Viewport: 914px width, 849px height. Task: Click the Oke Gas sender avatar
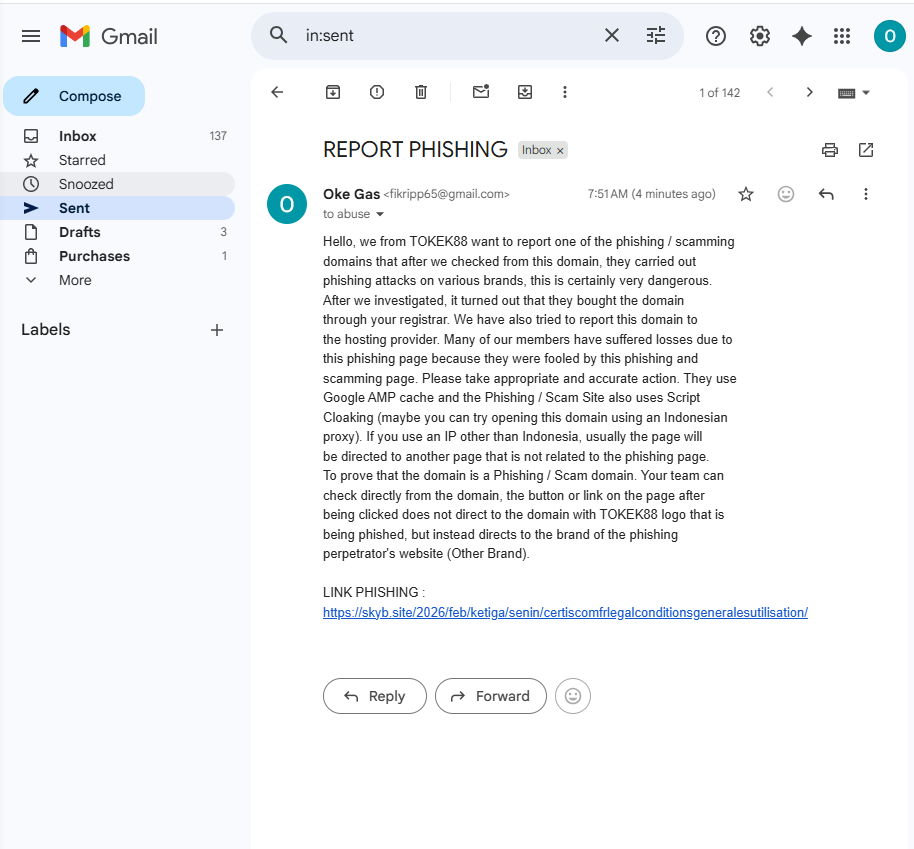[287, 204]
